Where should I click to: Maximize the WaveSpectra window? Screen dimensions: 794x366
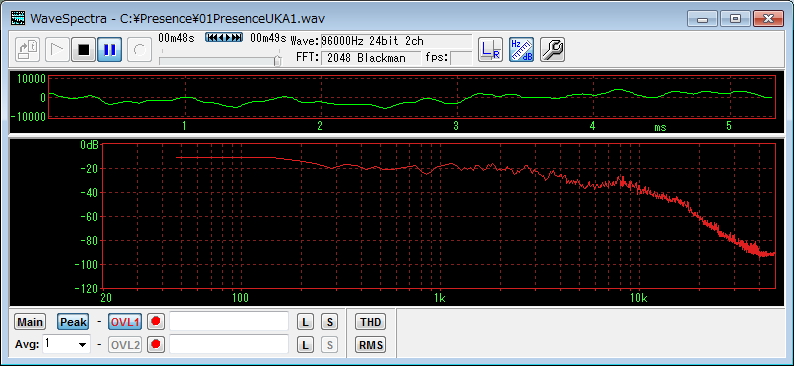735,19
